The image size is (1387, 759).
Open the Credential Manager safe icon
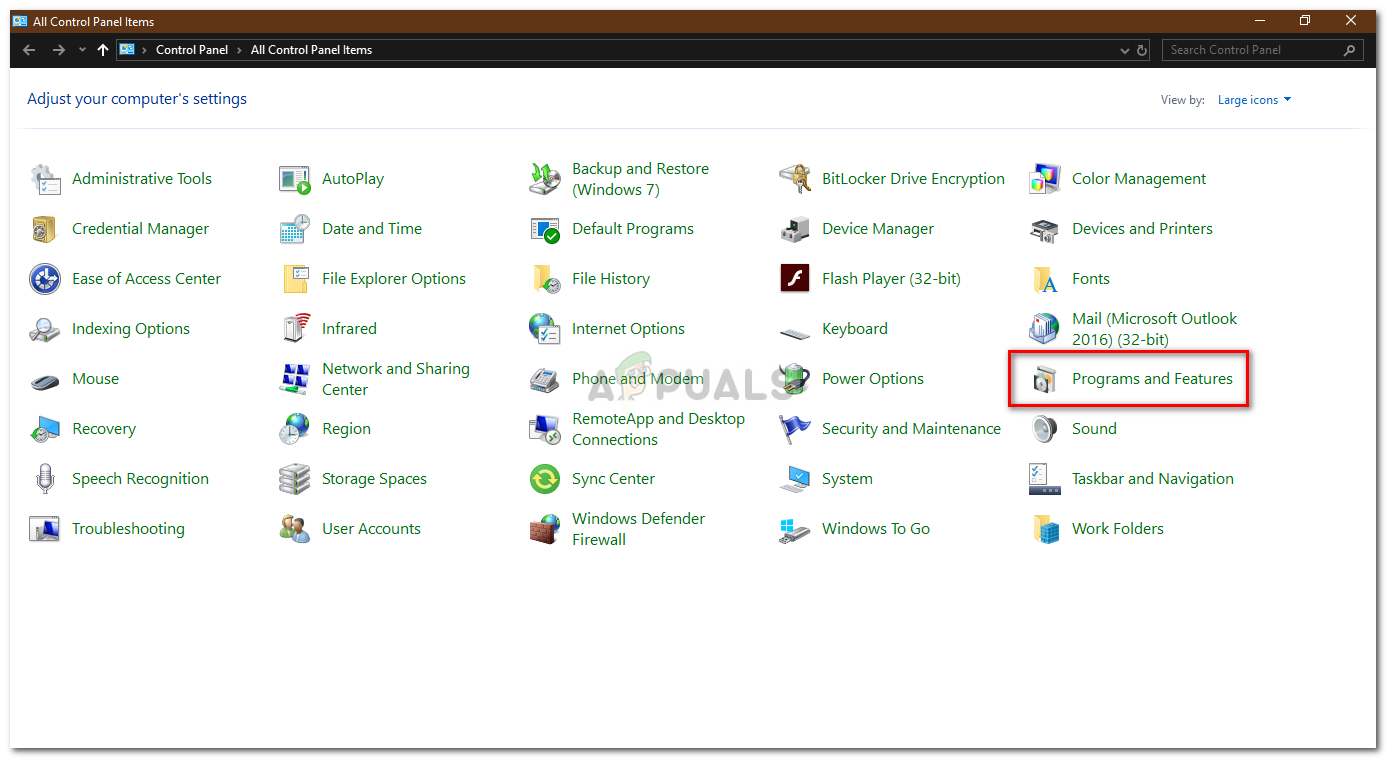point(45,229)
